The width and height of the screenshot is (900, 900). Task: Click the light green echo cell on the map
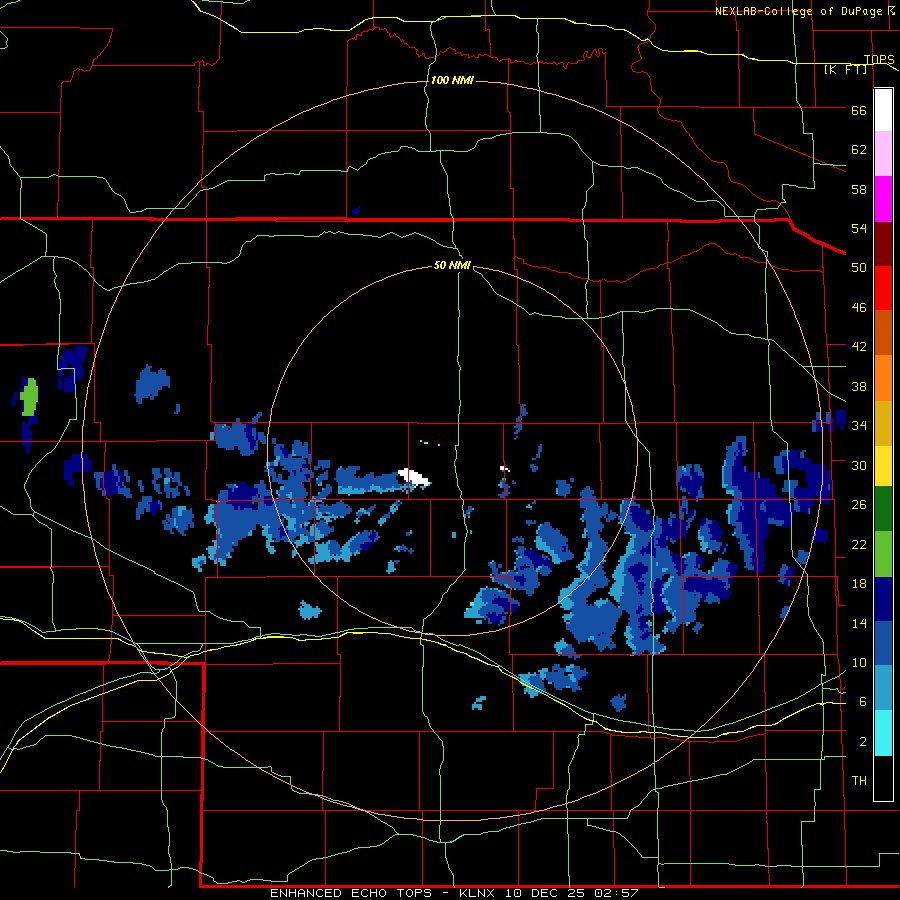click(29, 397)
